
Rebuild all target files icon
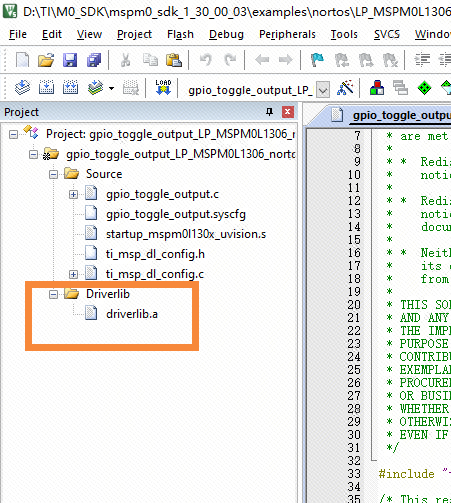pos(70,88)
